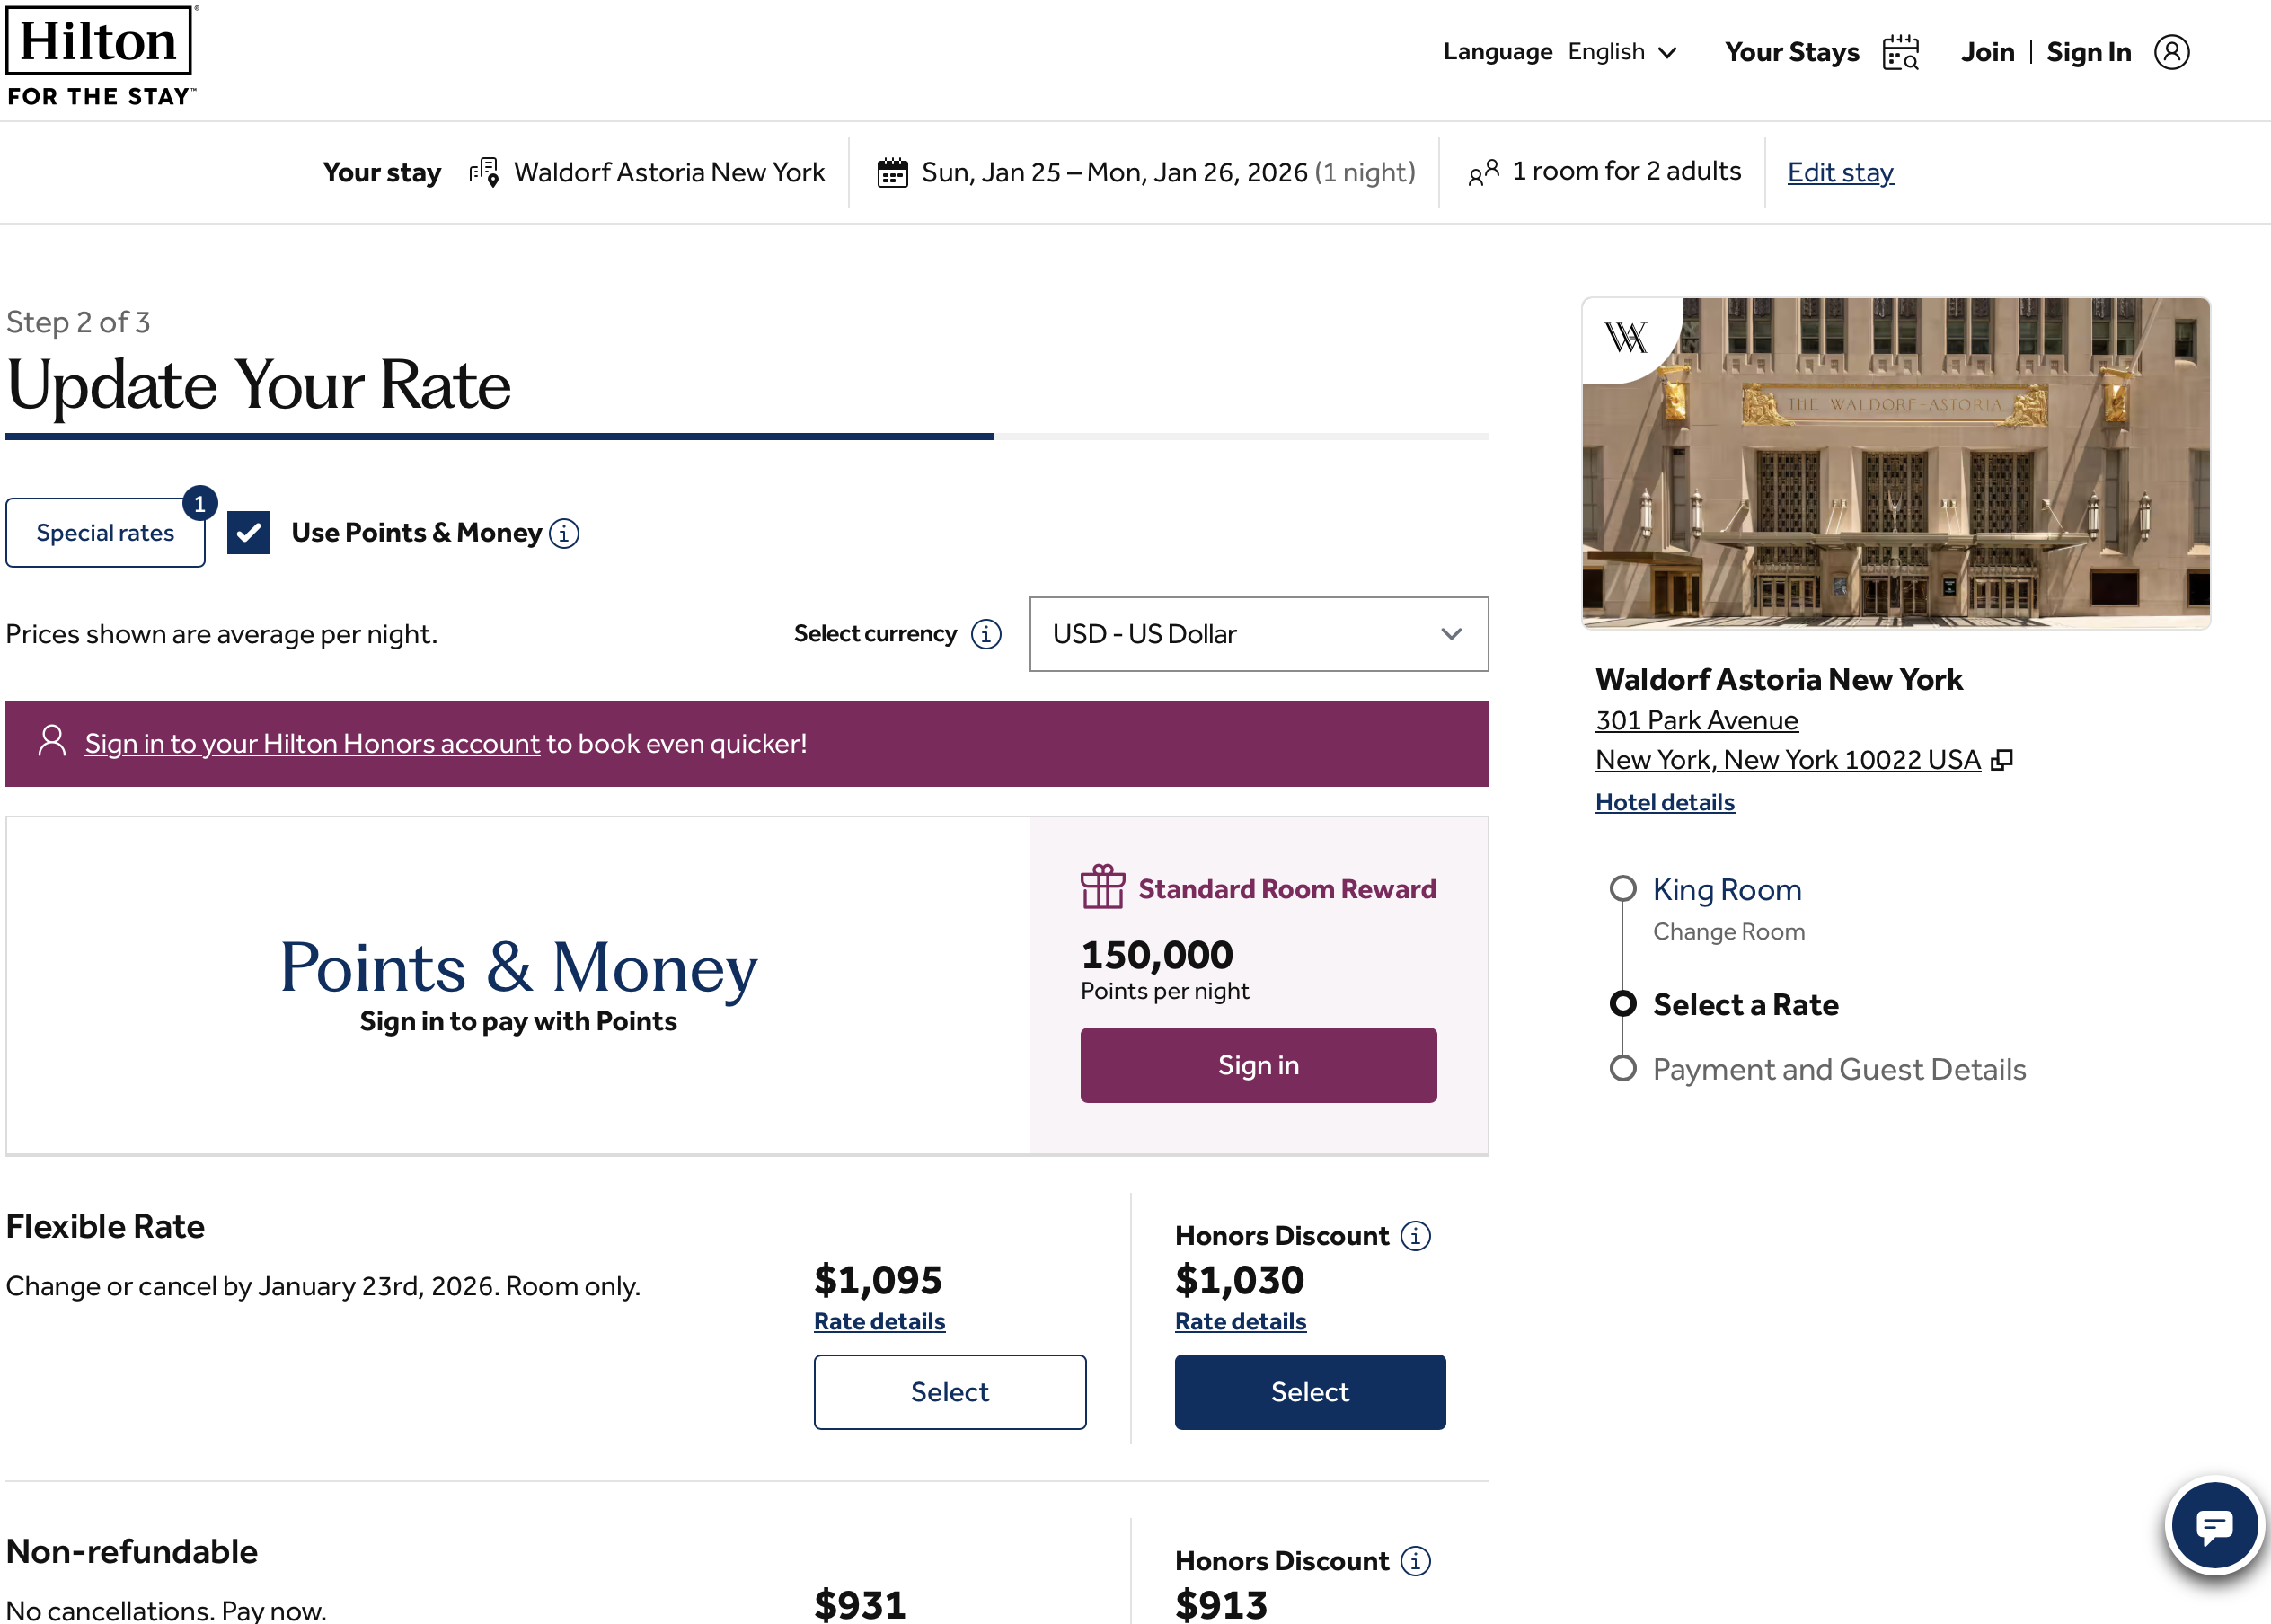This screenshot has width=2271, height=1624.
Task: Click Your Stays in header
Action: (1792, 52)
